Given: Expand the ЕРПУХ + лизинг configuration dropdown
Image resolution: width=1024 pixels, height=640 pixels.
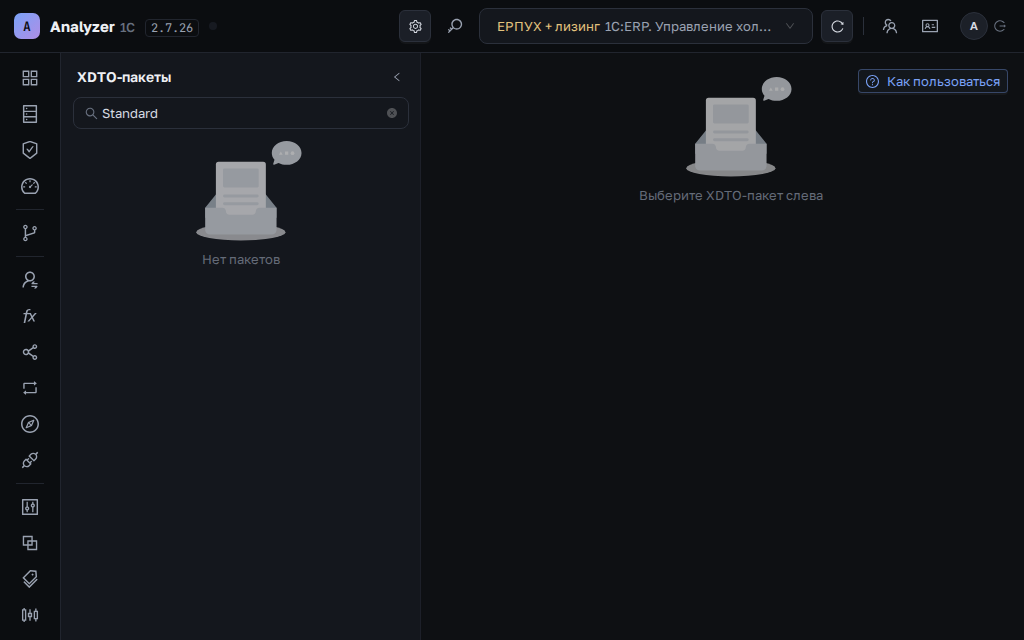Looking at the screenshot, I should 646,26.
